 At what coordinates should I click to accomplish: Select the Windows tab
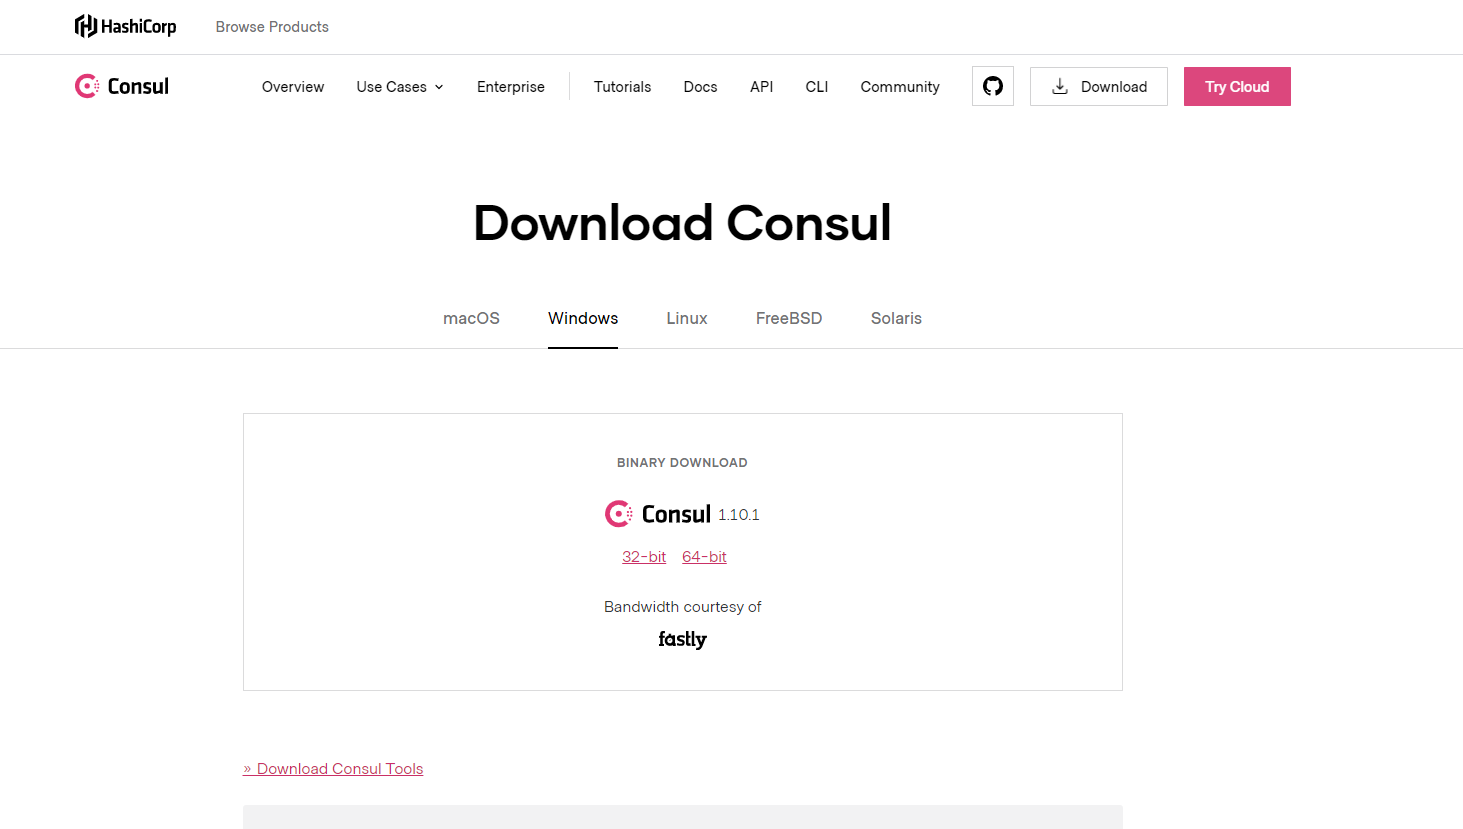coord(583,318)
